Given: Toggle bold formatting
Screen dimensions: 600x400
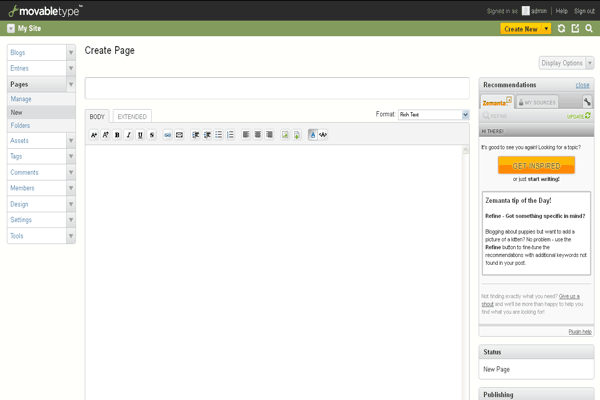Looking at the screenshot, I should coord(117,135).
